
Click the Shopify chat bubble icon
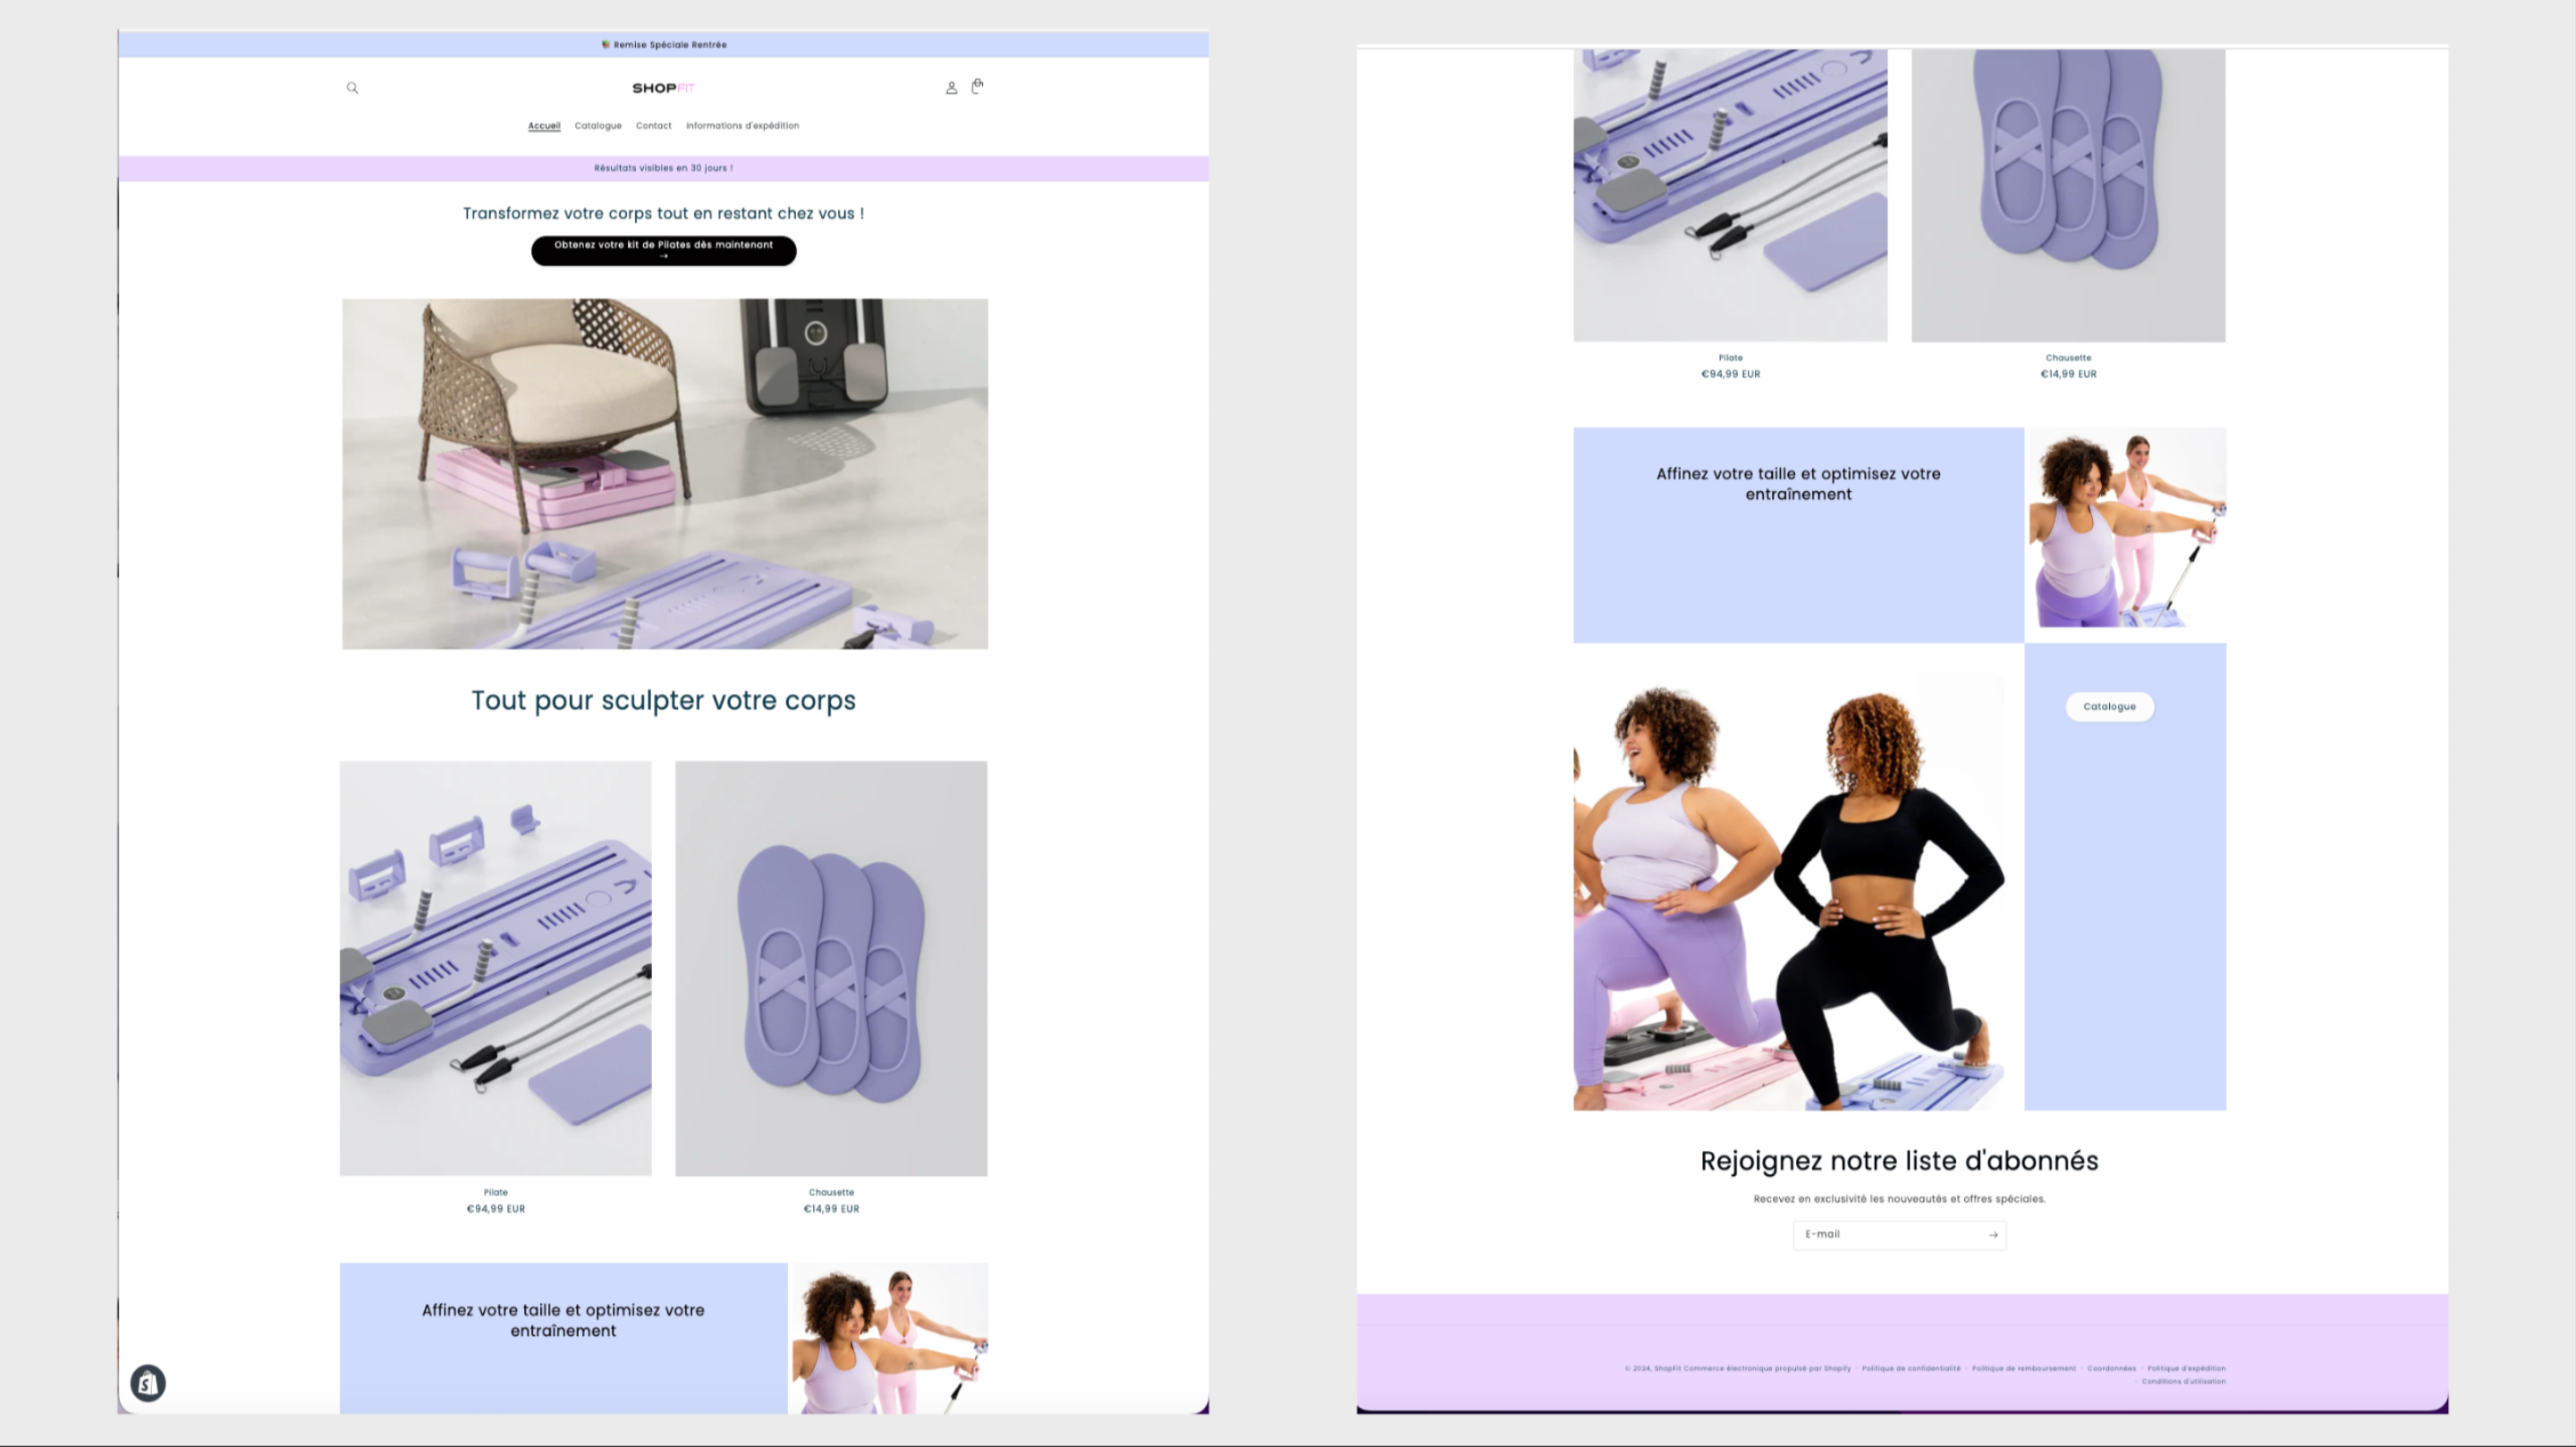[148, 1383]
